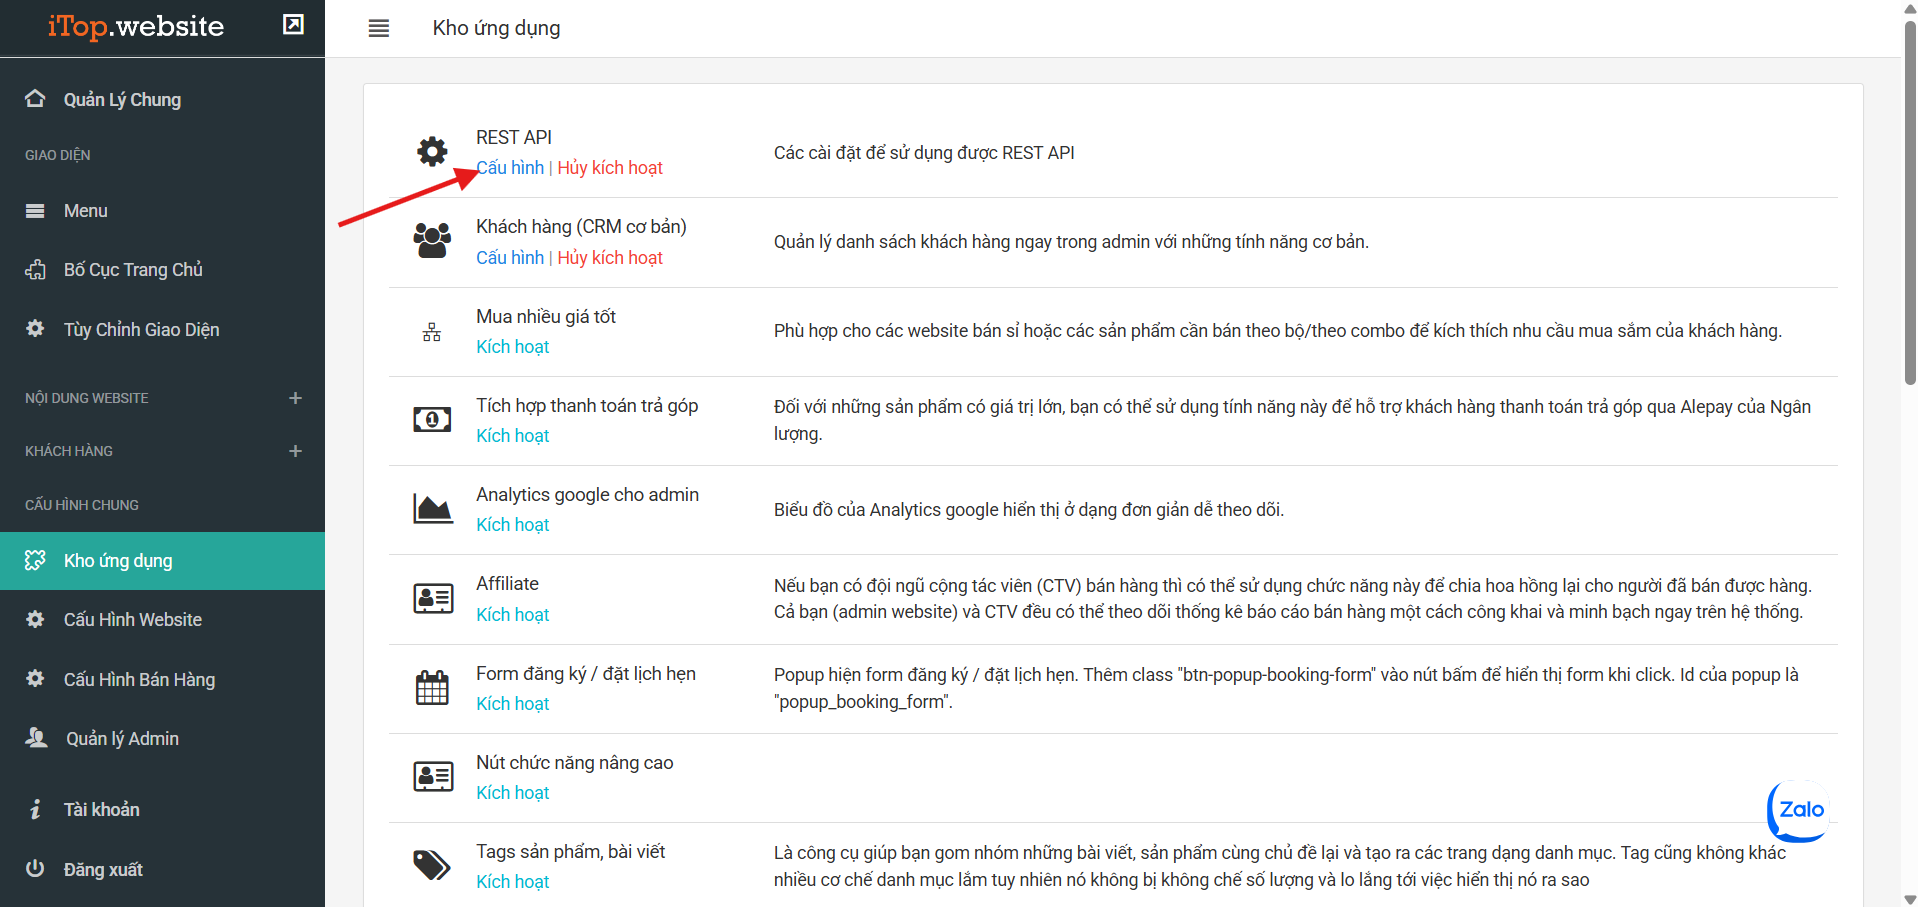Click the vertical page scrollbar
This screenshot has width=1918, height=907.
(x=1910, y=200)
